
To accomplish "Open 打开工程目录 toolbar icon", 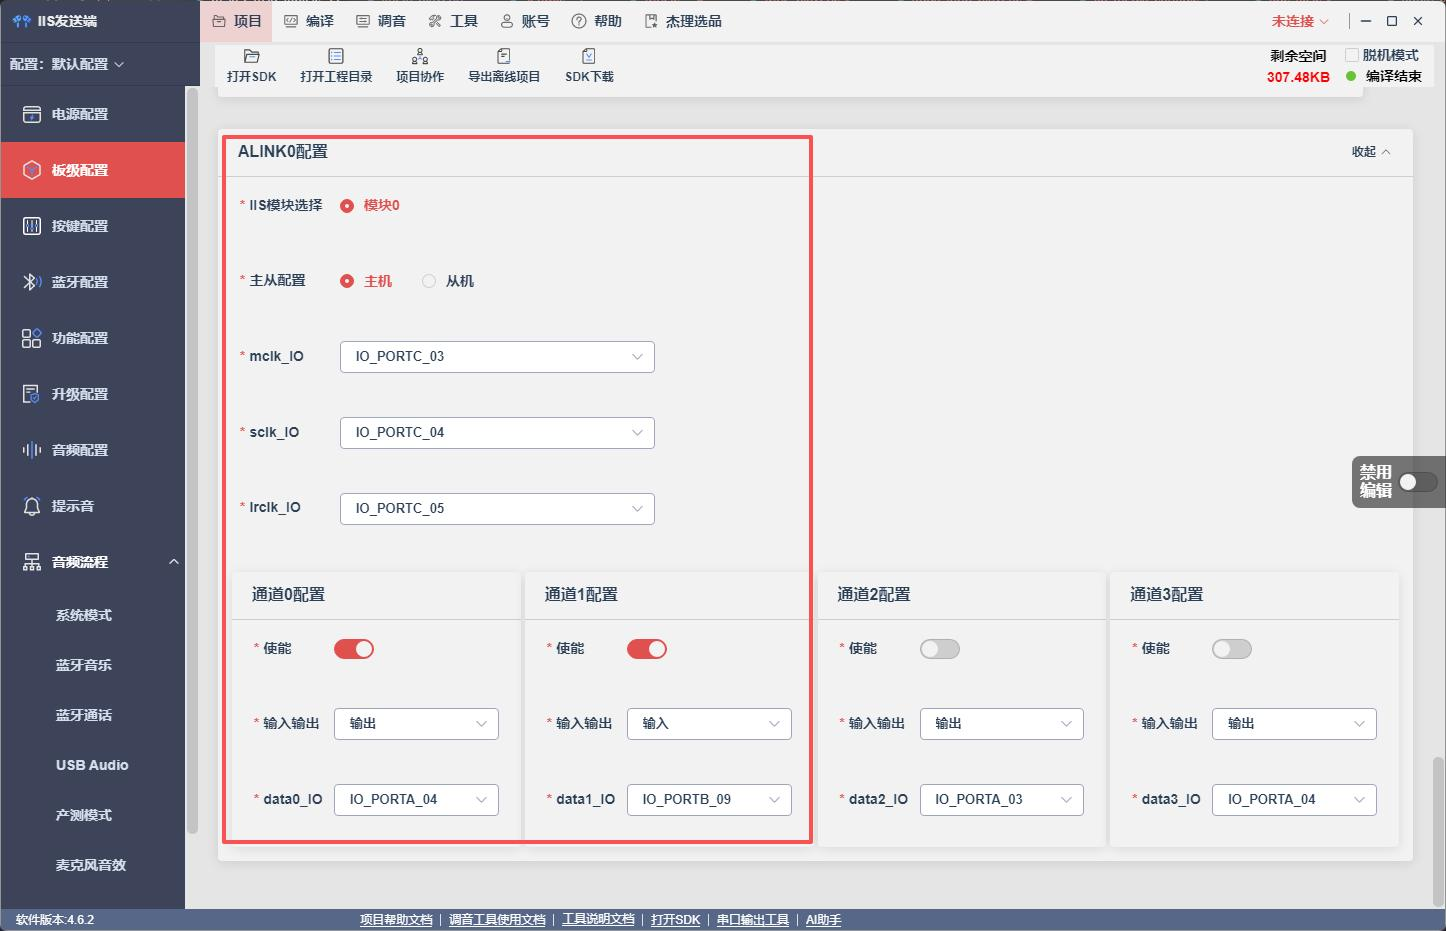I will [x=336, y=56].
